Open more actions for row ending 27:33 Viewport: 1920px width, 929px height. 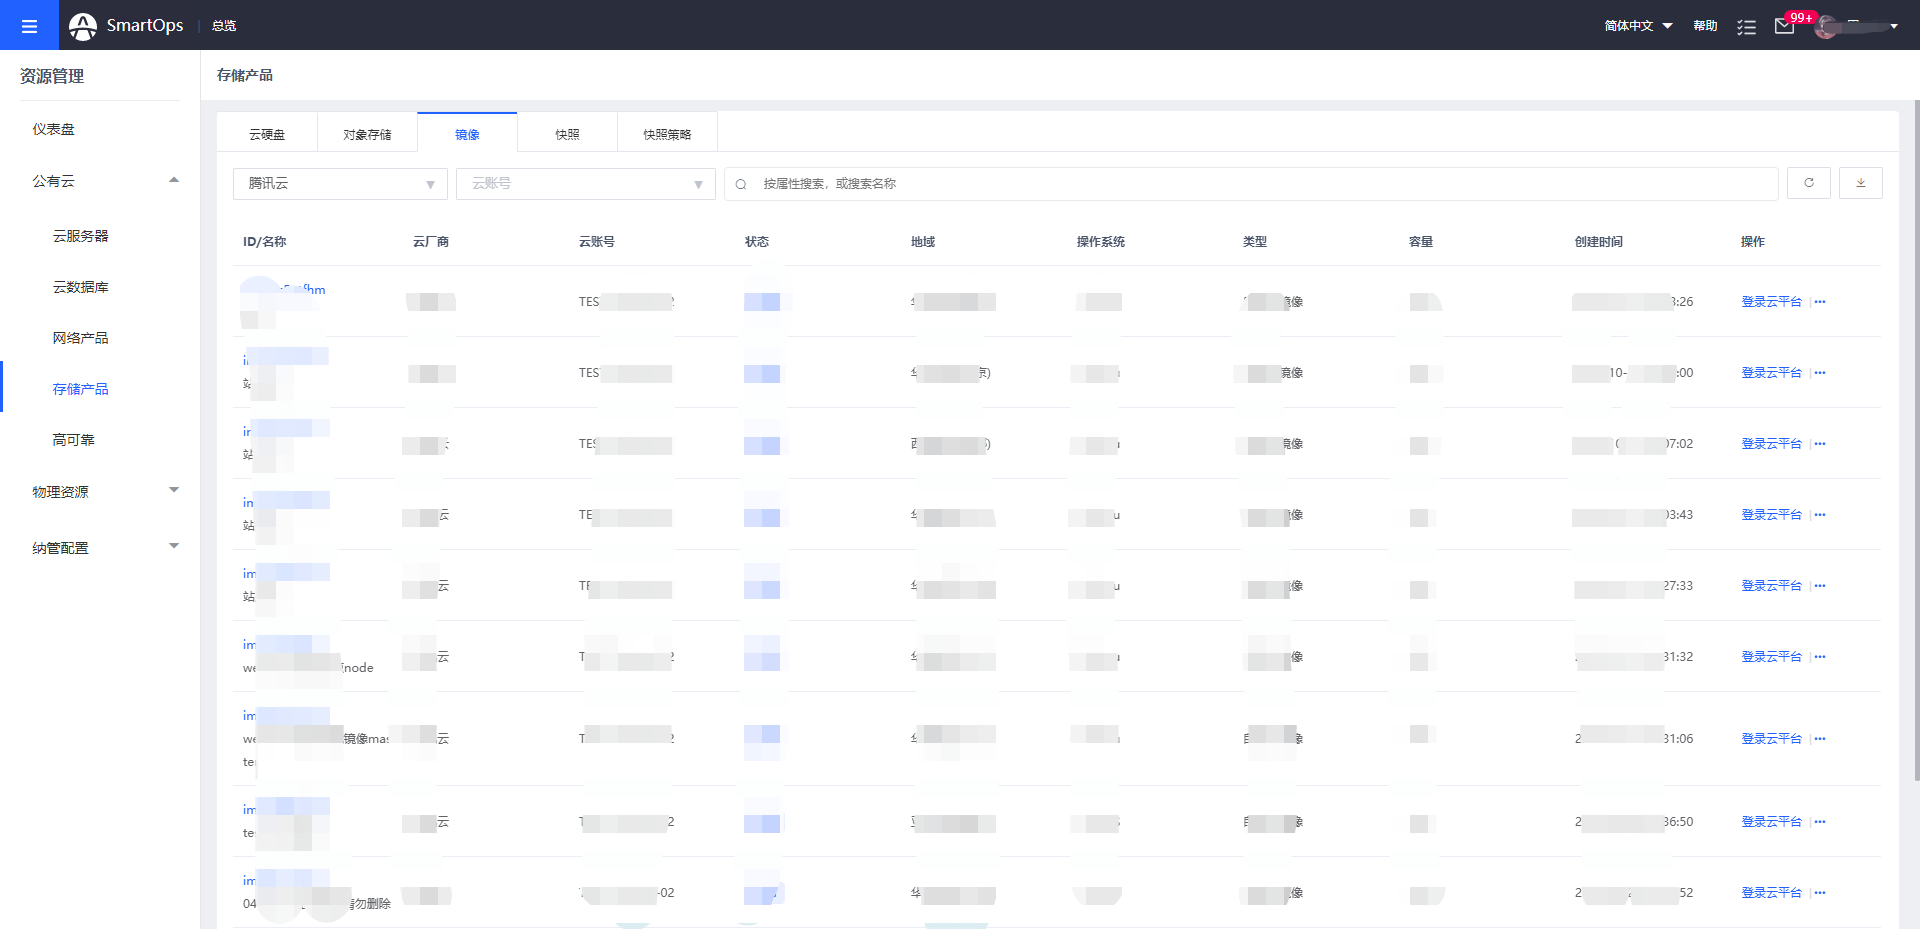1820,586
